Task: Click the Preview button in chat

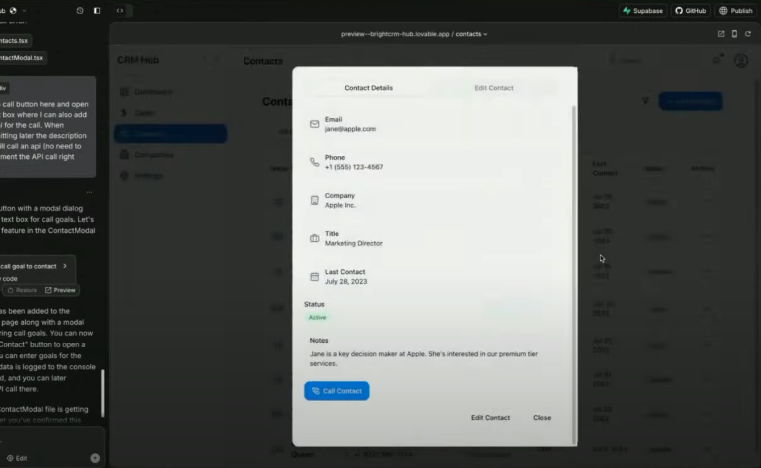Action: pos(60,290)
